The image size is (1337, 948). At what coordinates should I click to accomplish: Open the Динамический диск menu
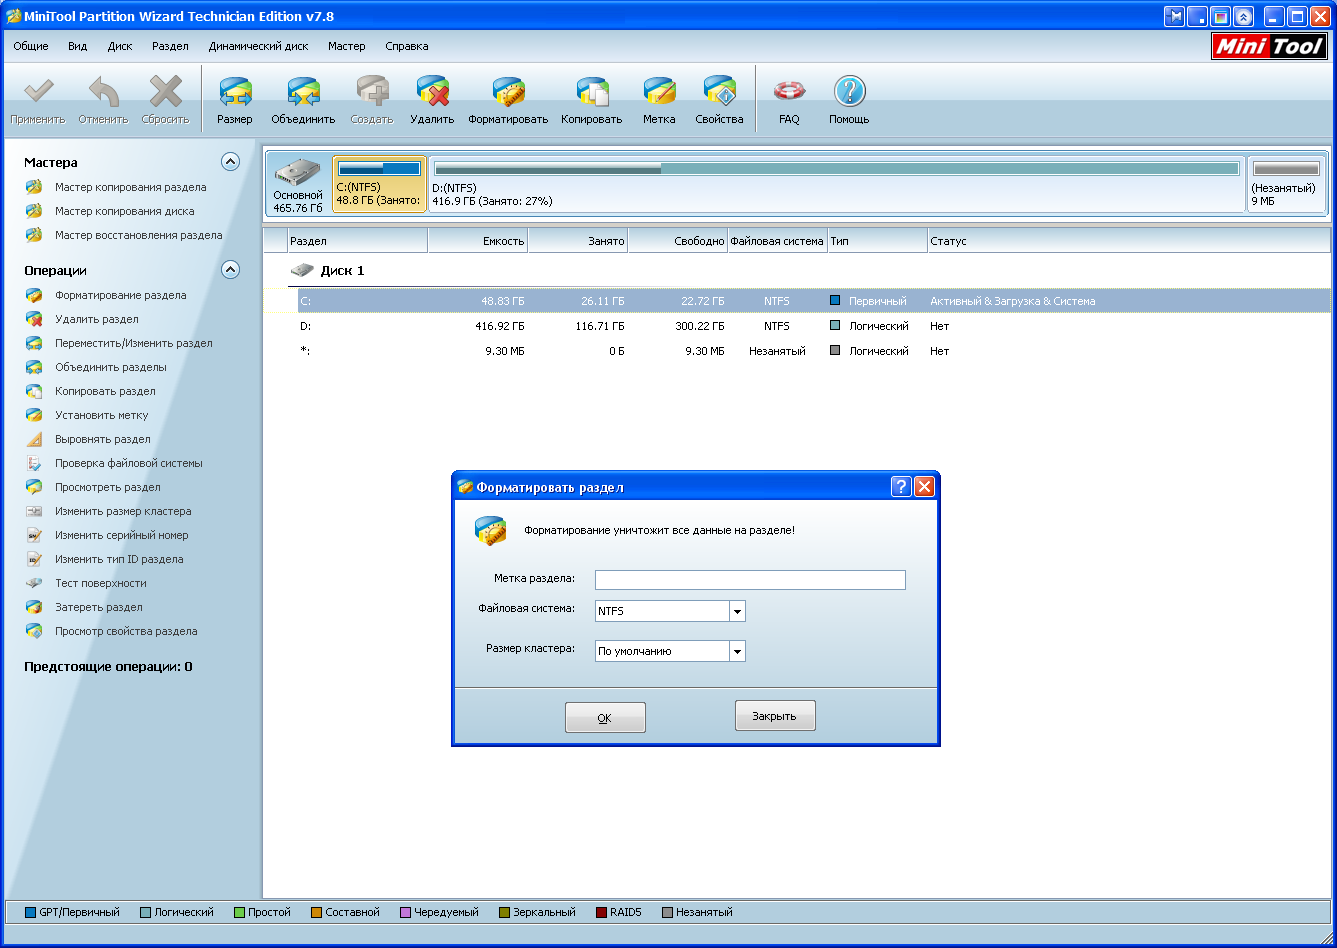click(258, 46)
